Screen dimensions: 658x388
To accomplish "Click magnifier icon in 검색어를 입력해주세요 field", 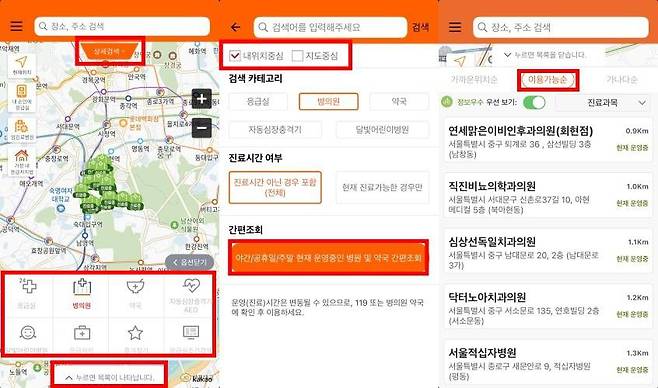I will click(263, 27).
